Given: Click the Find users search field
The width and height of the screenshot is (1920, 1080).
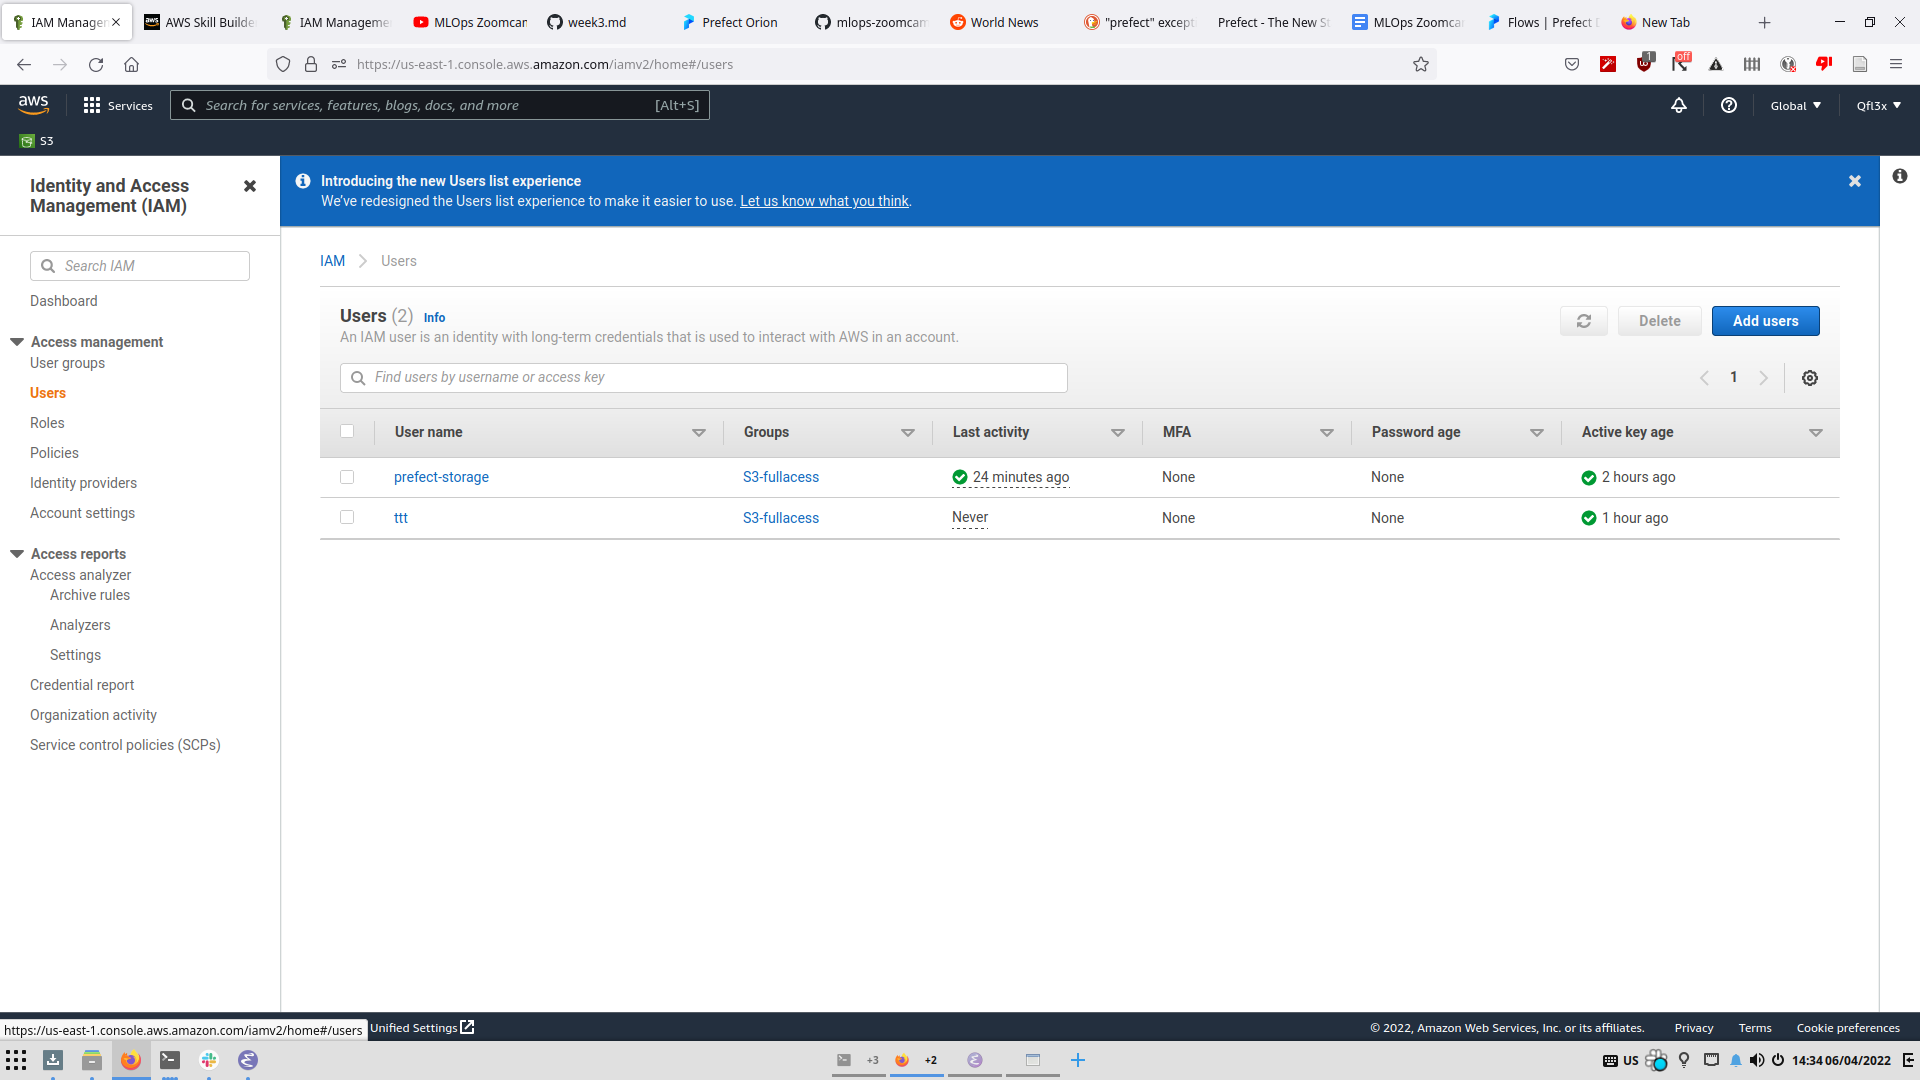Looking at the screenshot, I should click(x=704, y=378).
